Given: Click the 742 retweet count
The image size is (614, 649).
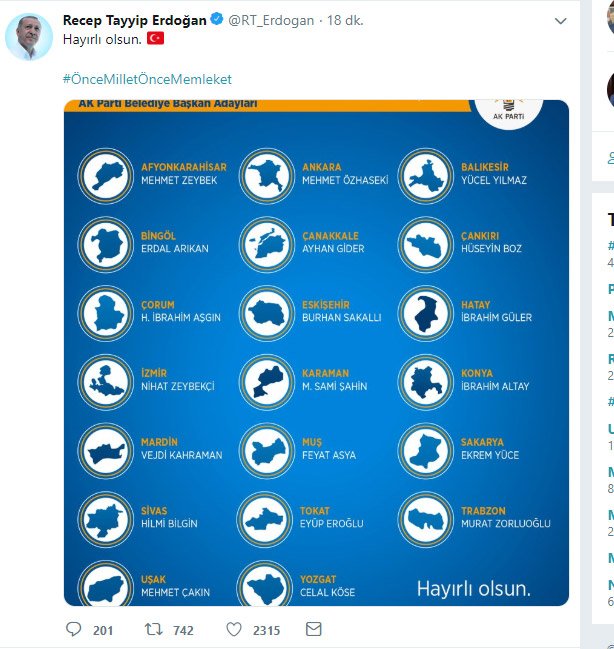Looking at the screenshot, I should click(x=185, y=630).
